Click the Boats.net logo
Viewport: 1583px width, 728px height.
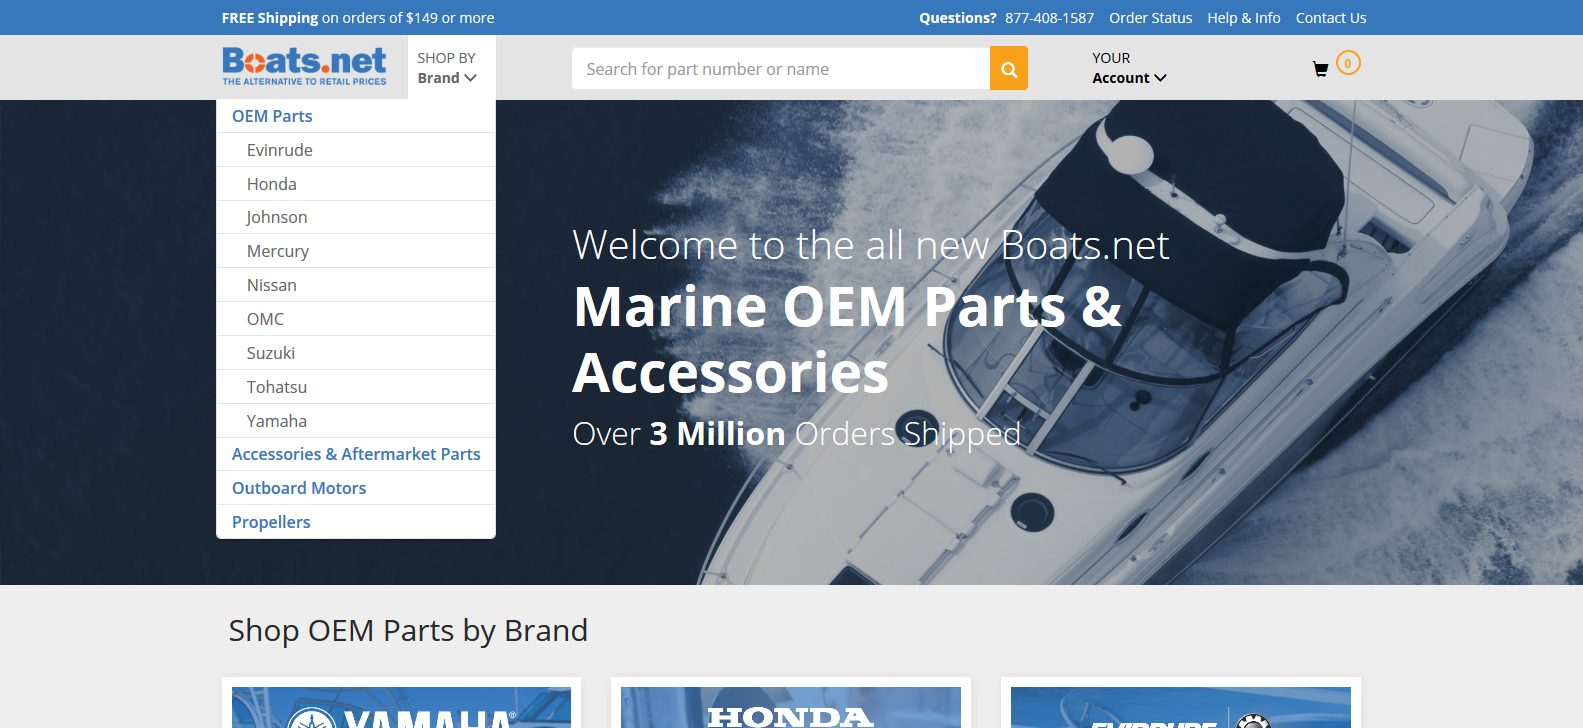click(304, 66)
